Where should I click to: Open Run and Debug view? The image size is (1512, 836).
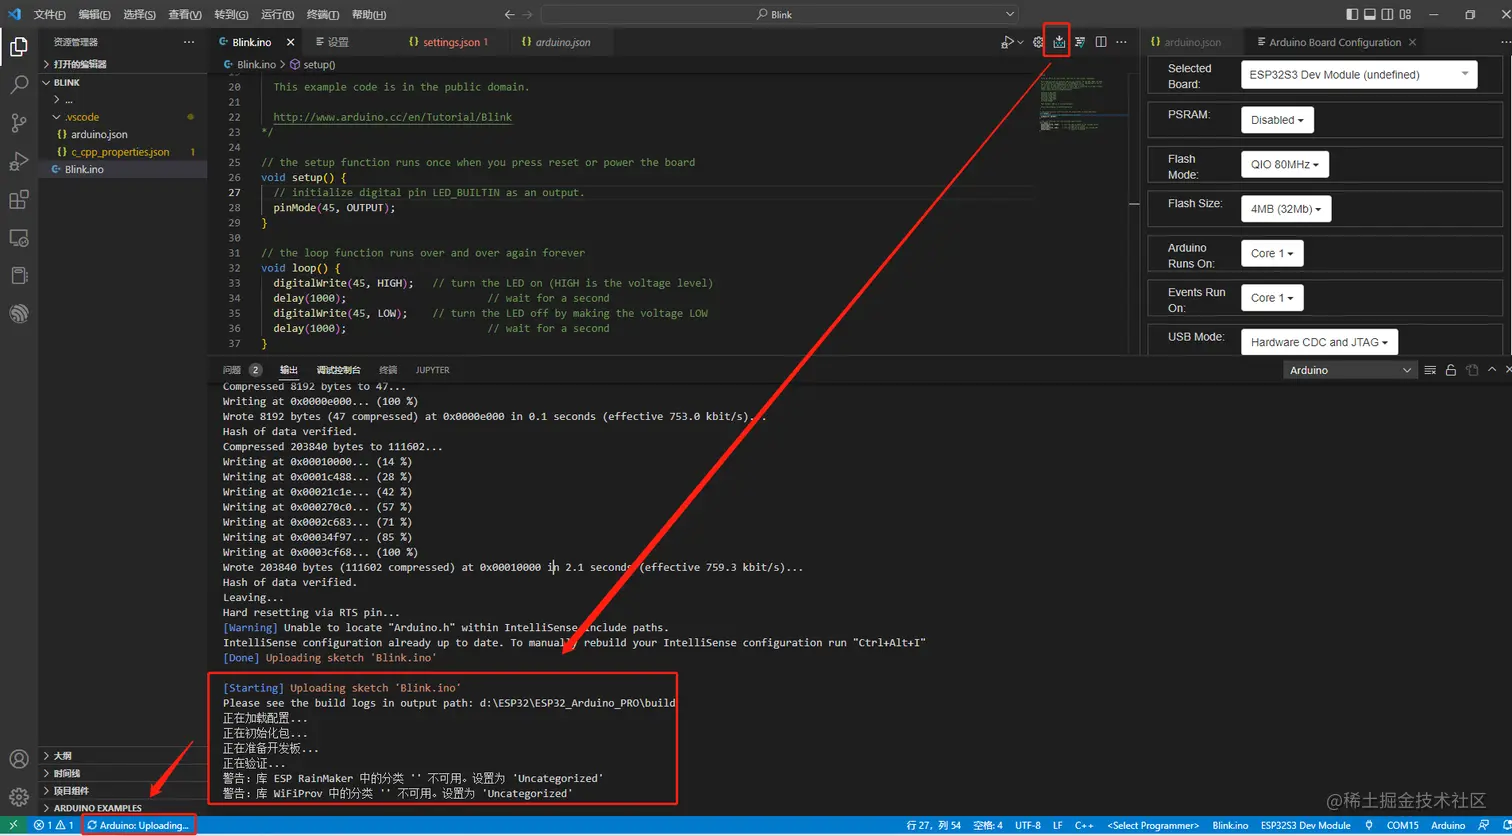pyautogui.click(x=18, y=161)
